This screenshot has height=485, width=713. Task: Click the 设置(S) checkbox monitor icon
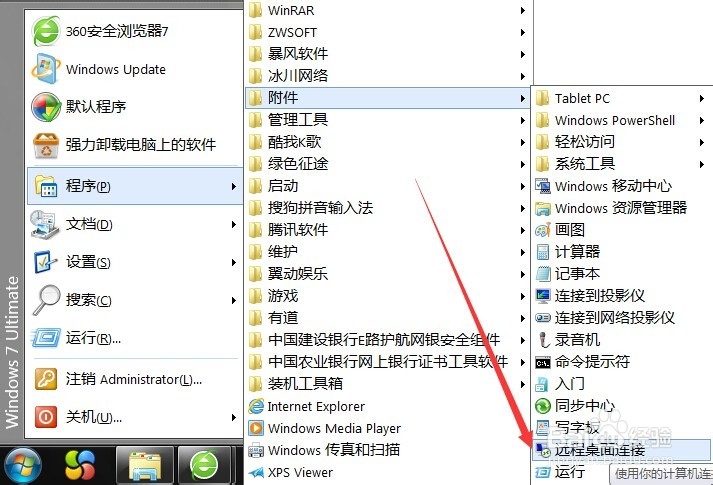pos(45,262)
